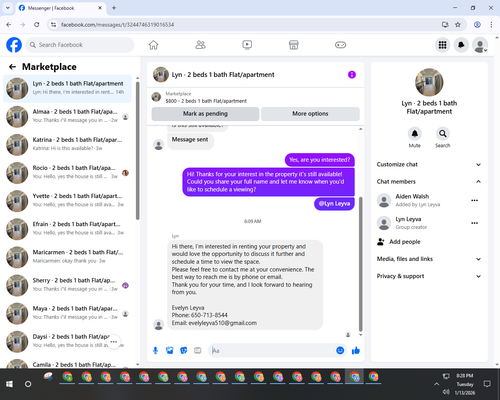Viewport: 500px width, 400px height.
Task: Attach a photo with the image icon
Action: [170, 350]
